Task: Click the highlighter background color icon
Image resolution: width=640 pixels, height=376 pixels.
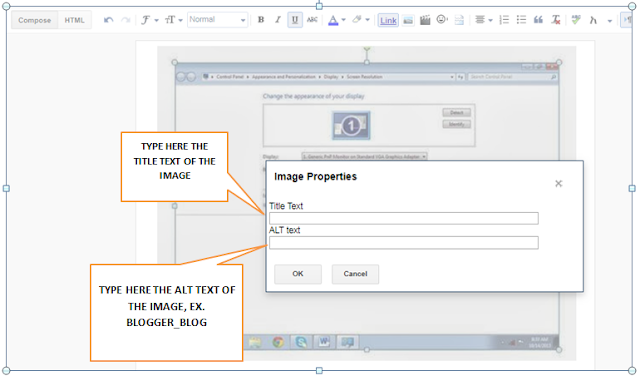Action: [x=357, y=19]
